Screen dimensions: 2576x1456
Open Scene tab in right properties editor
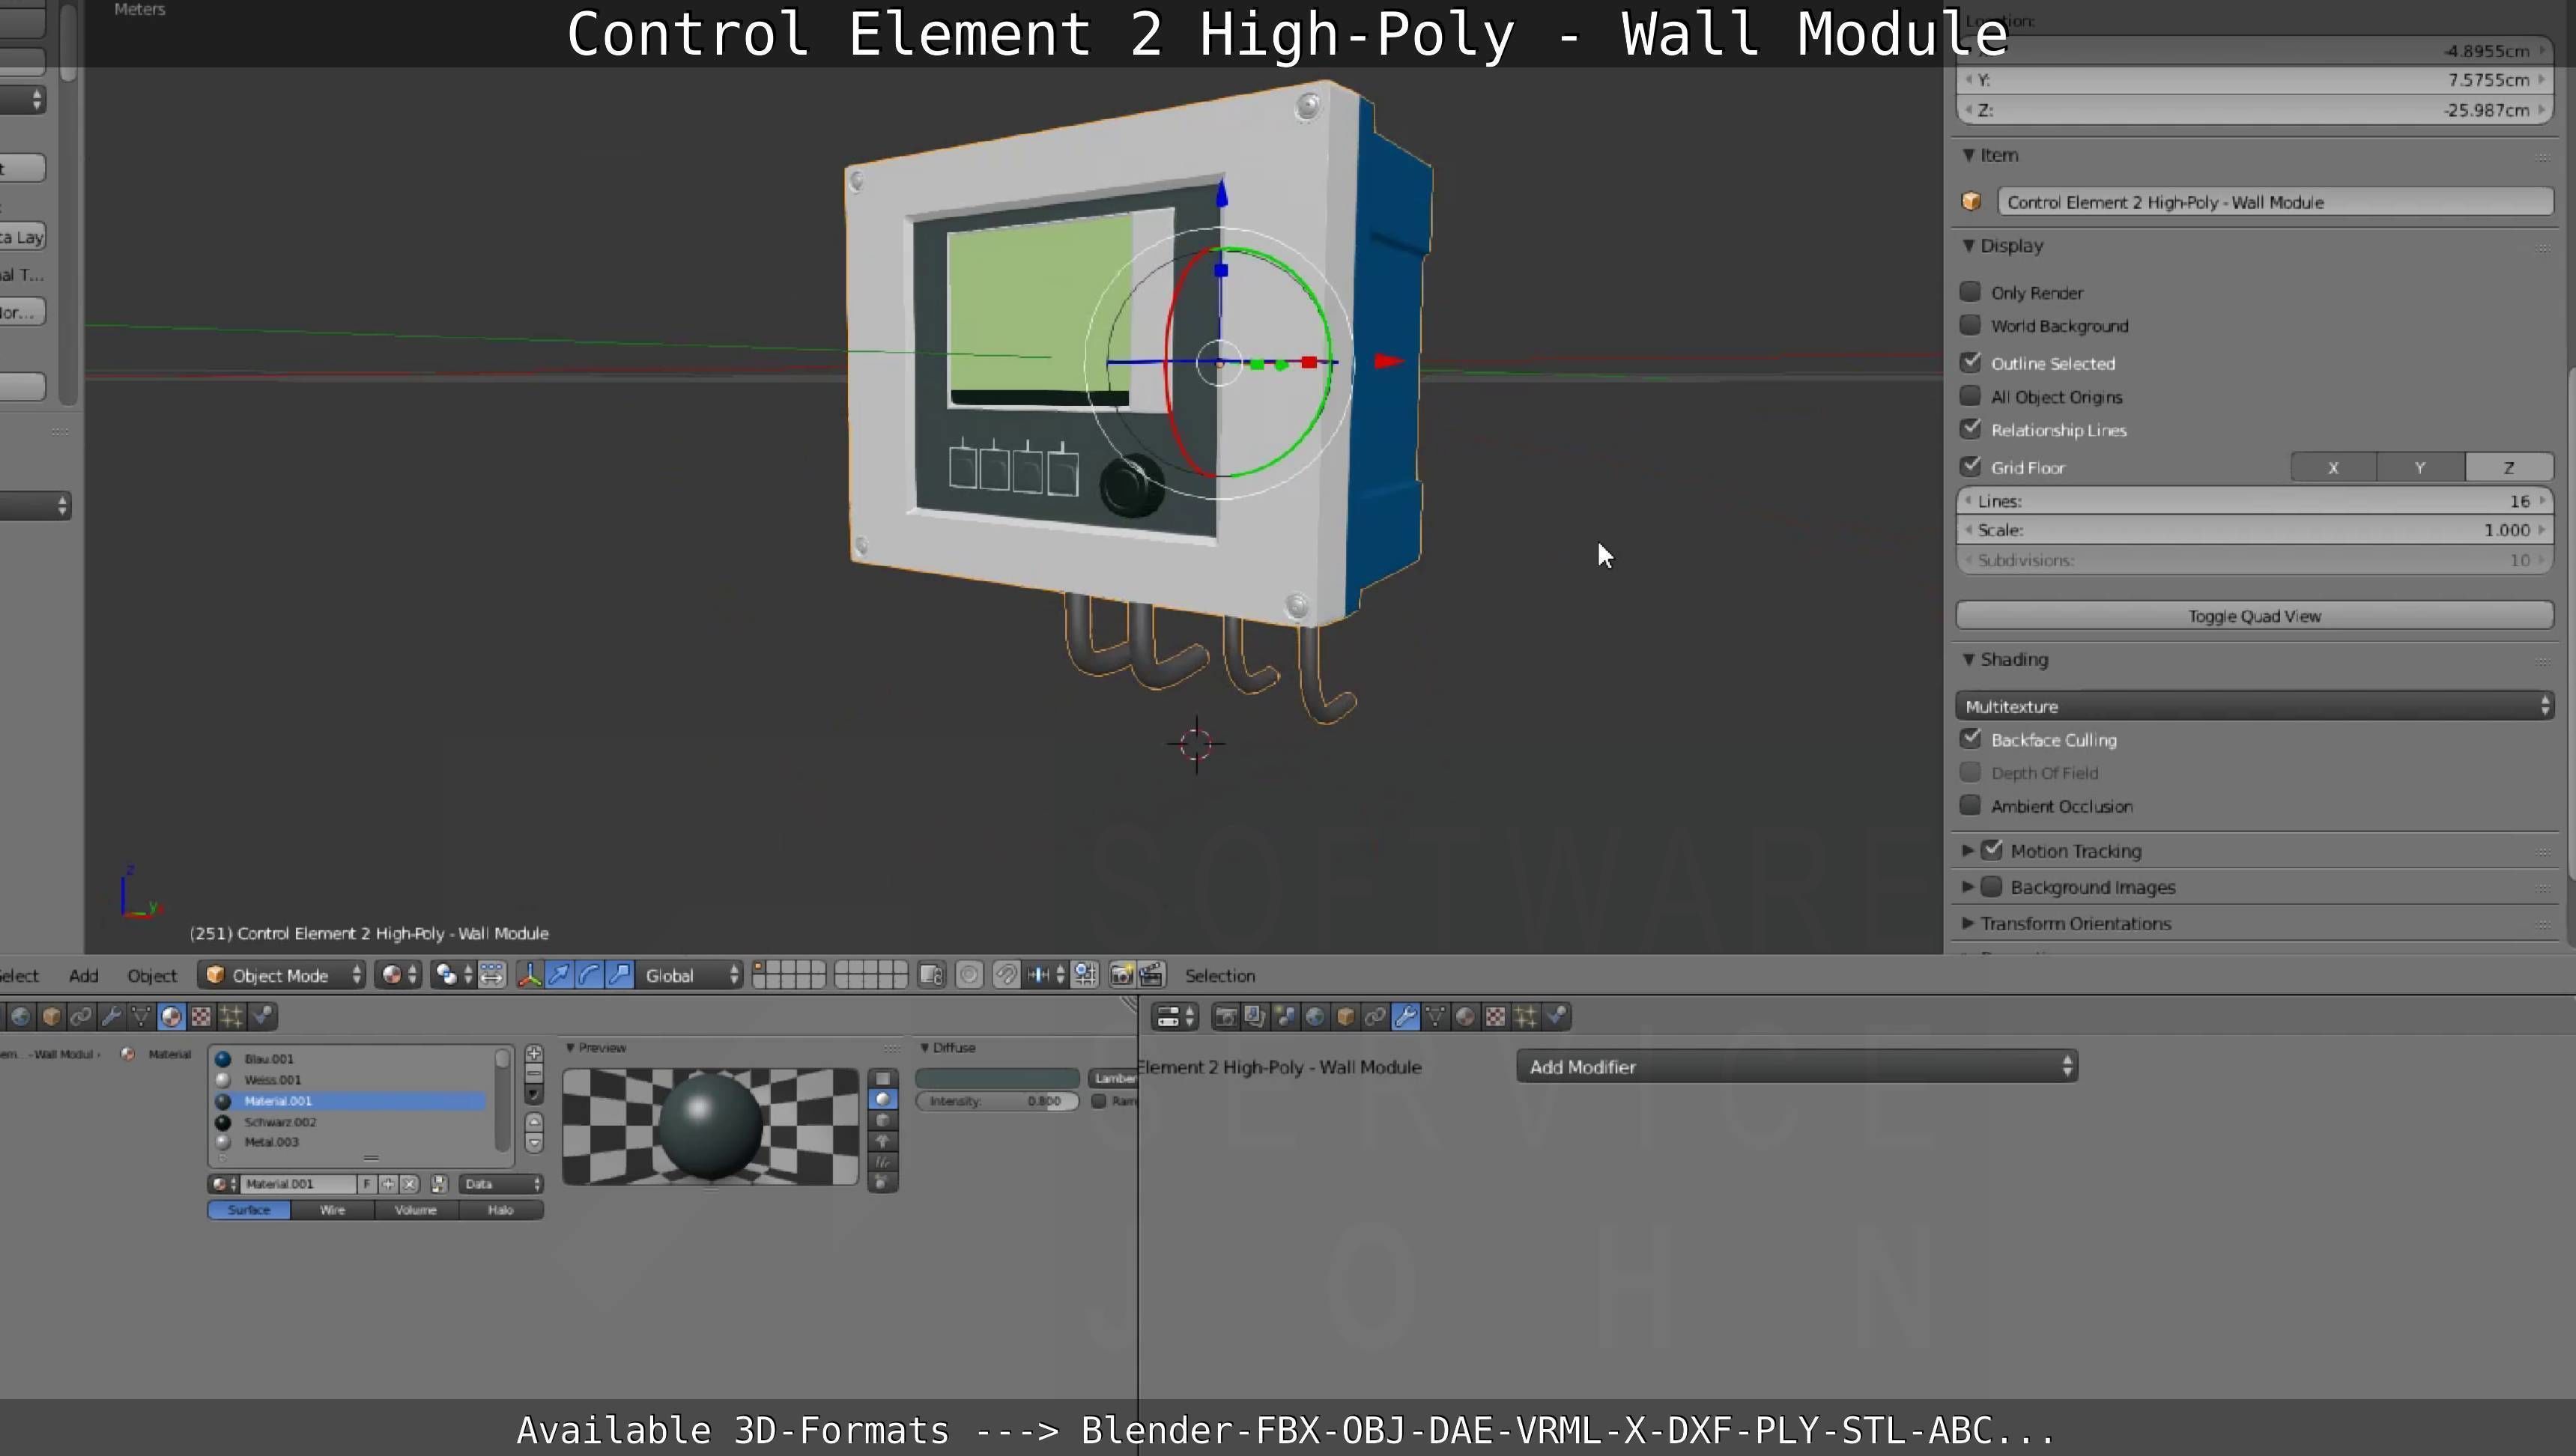pos(1286,1017)
